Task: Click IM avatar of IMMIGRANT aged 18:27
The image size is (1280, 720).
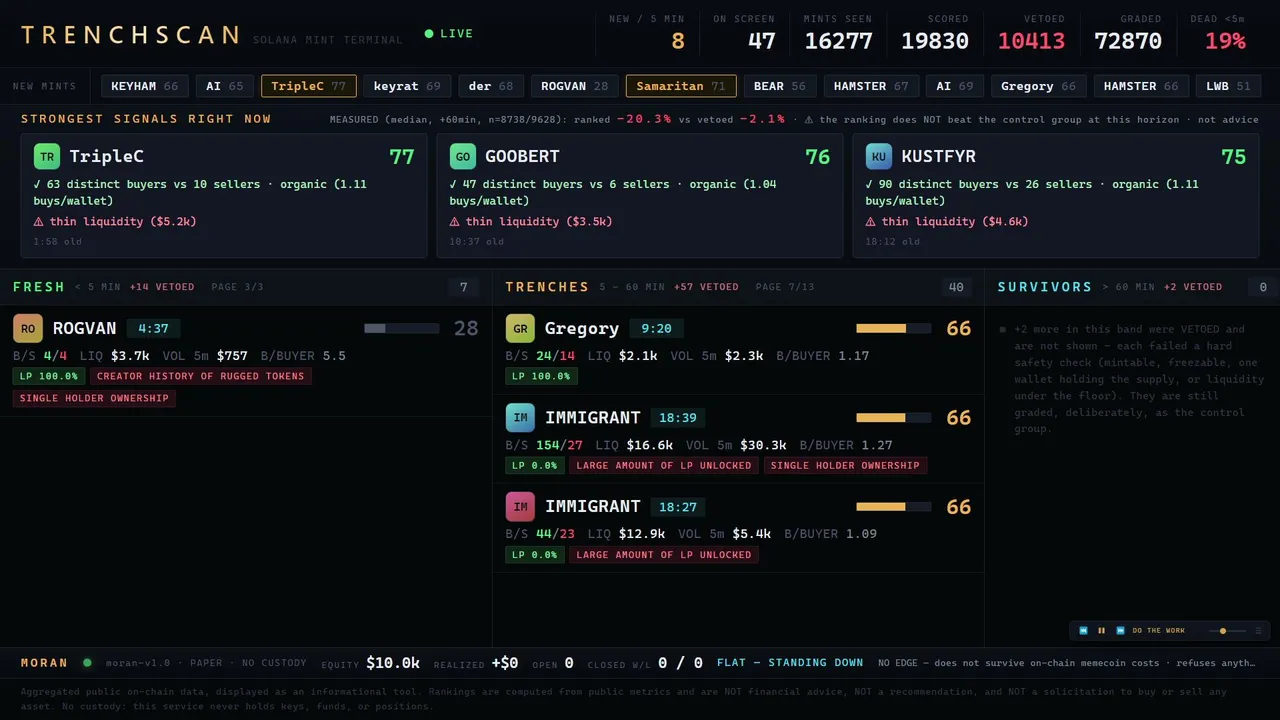Action: point(520,507)
